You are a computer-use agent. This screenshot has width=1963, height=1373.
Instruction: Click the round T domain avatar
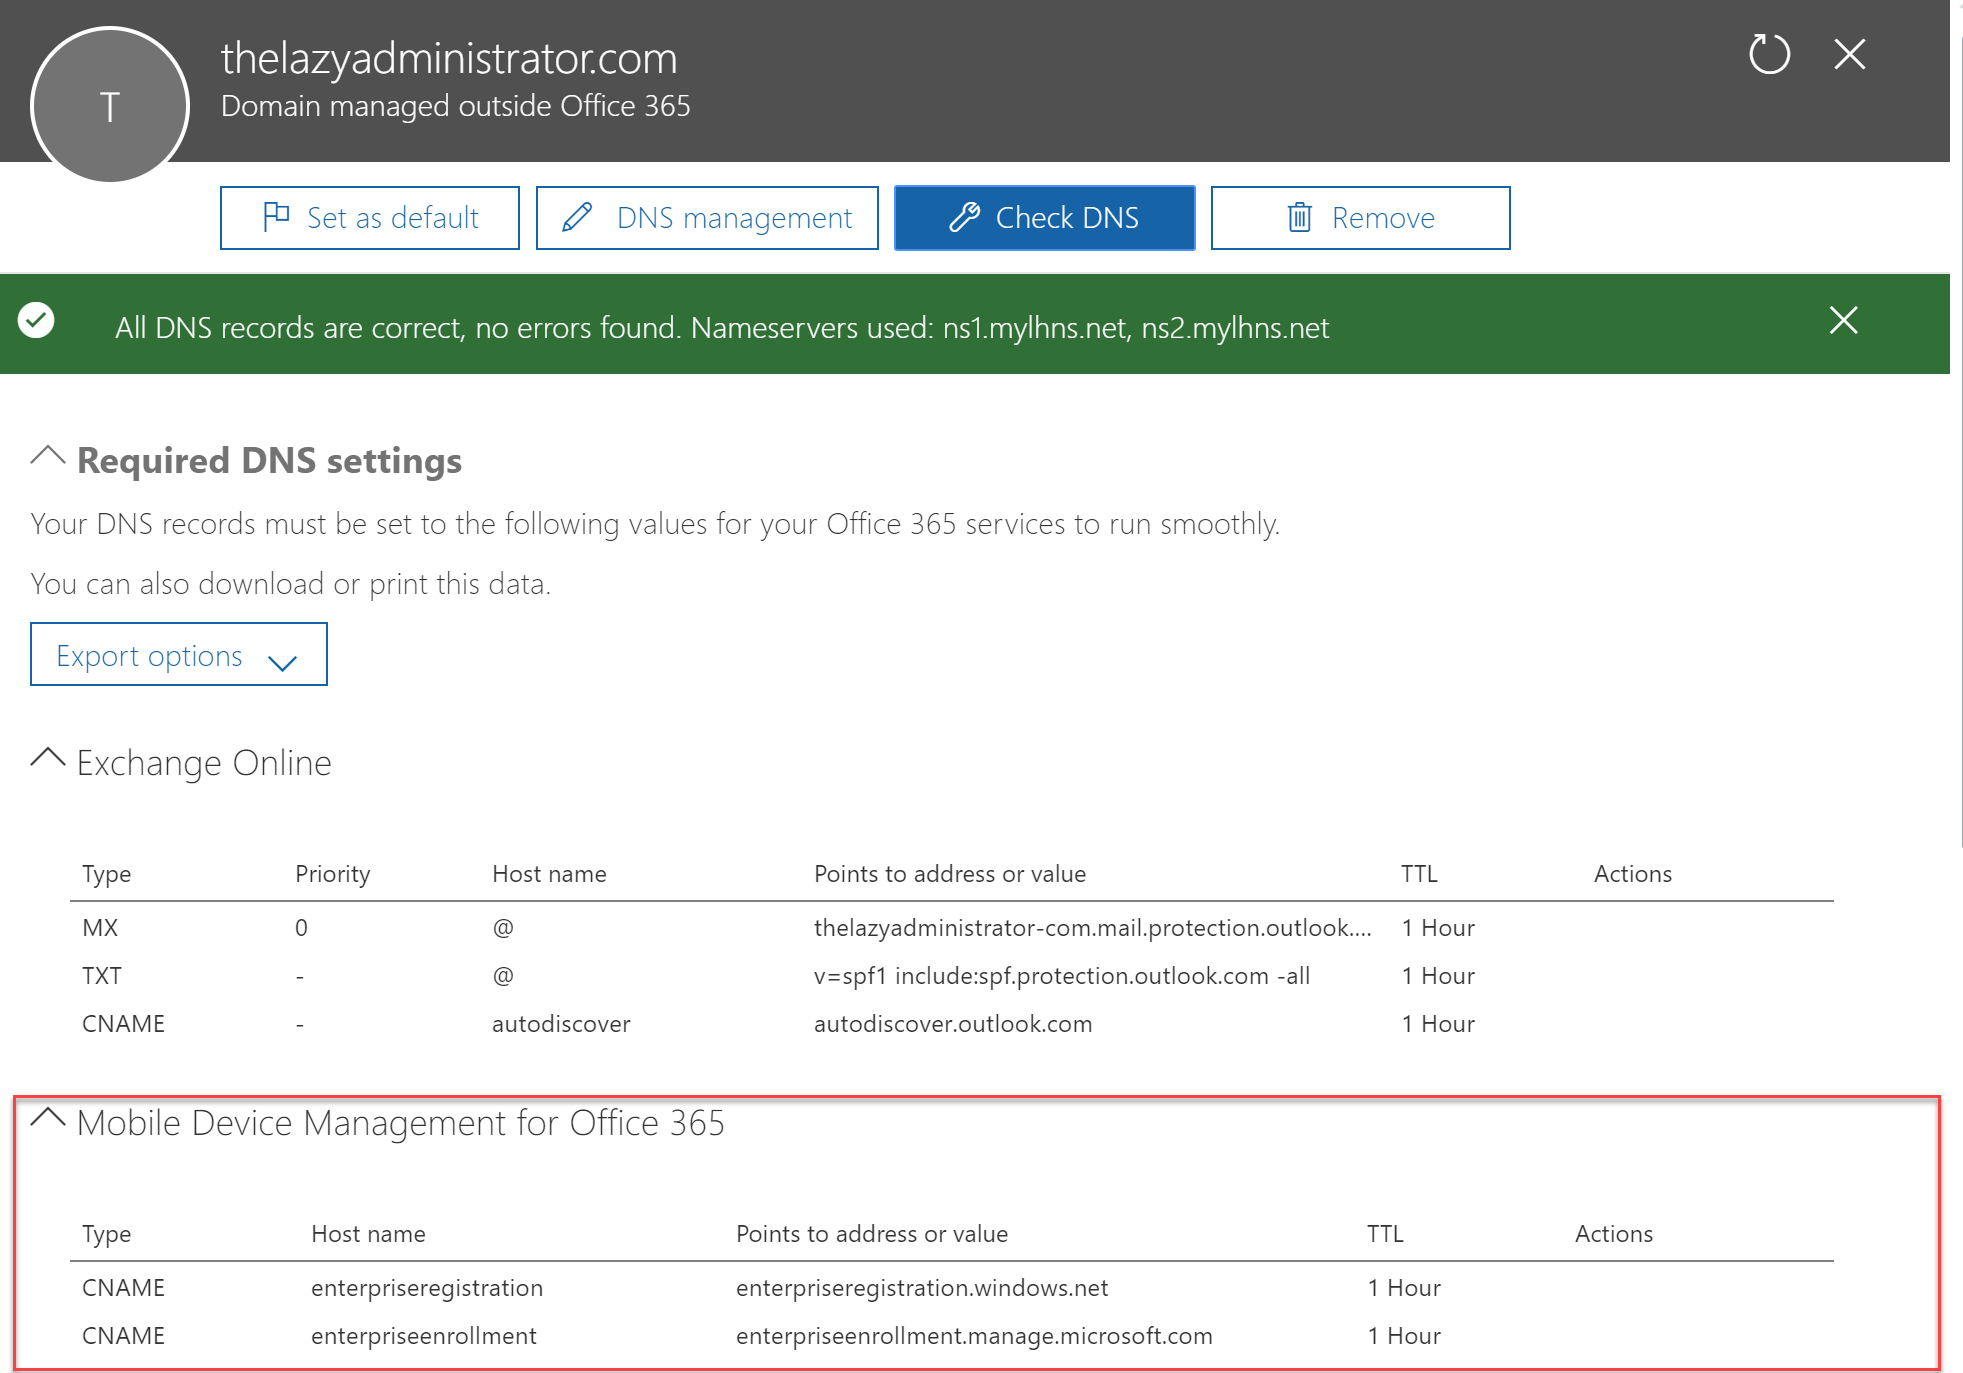[110, 105]
